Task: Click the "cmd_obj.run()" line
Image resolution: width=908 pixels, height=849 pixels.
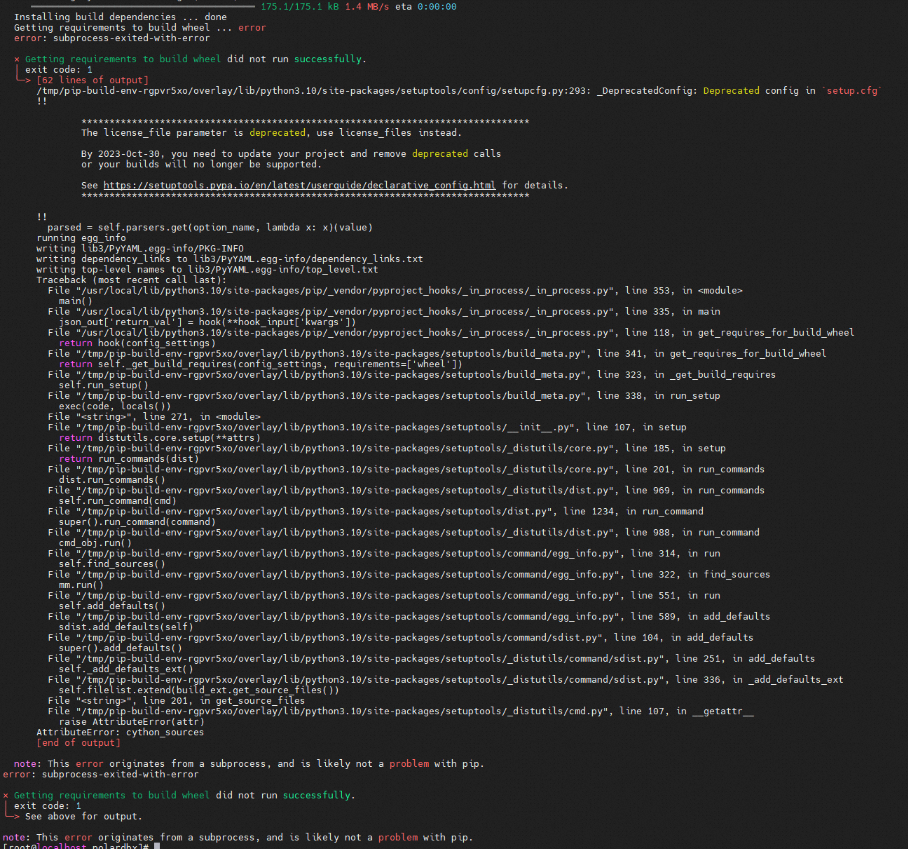Action: (x=95, y=543)
